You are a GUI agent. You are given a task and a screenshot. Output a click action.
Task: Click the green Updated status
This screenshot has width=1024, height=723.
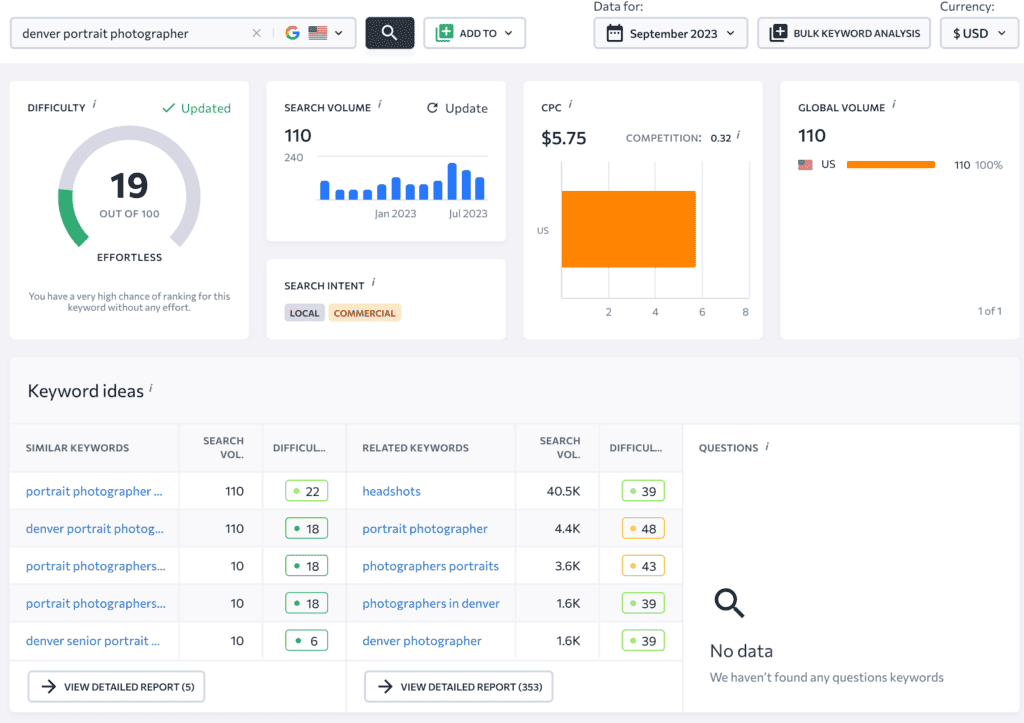(197, 108)
